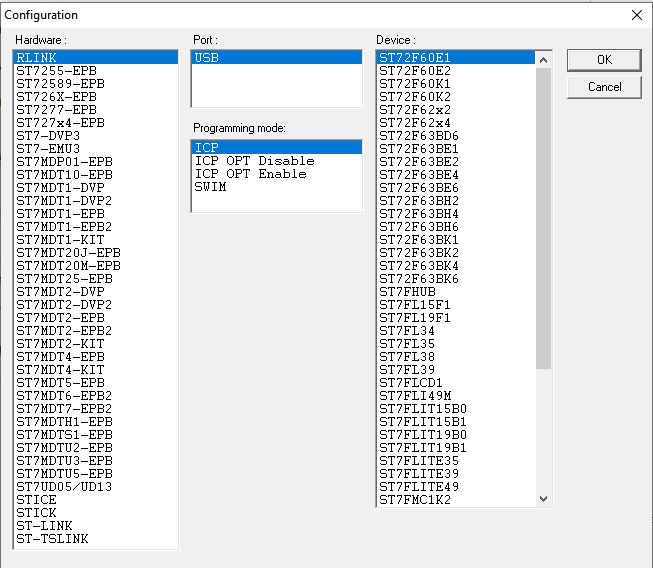This screenshot has height=568, width=653.
Task: Choose ICP OPT Disable mode
Action: point(277,160)
